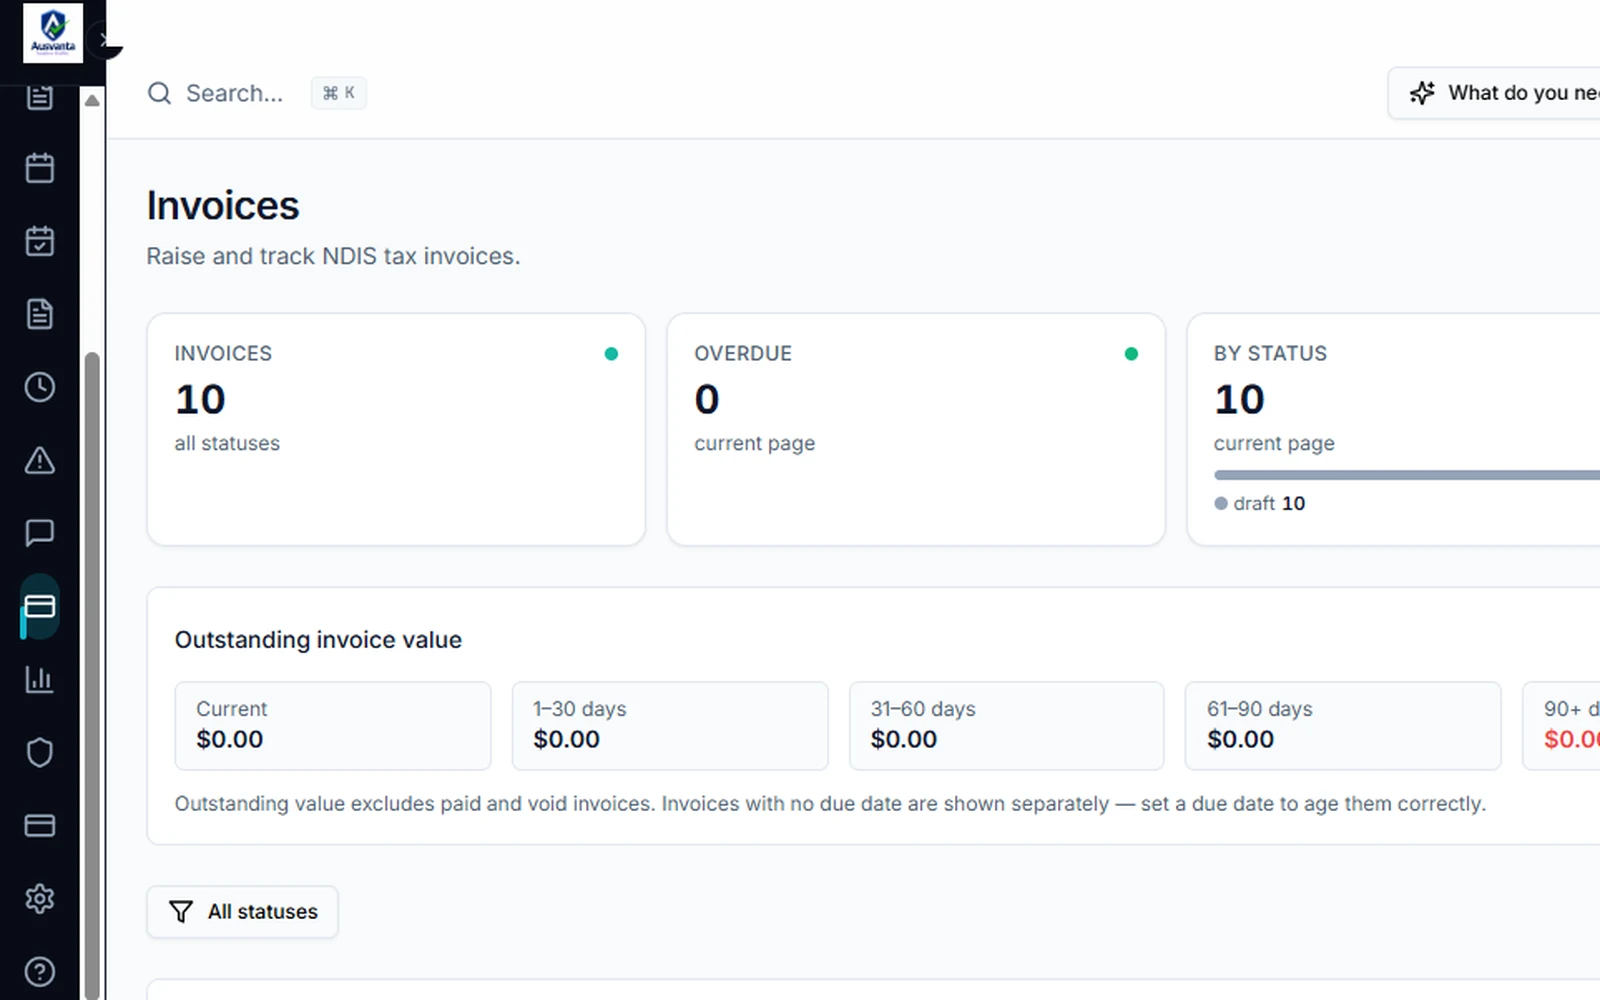The height and width of the screenshot is (1000, 1600).
Task: Click the '90+' days aging box in red
Action: 1562,726
